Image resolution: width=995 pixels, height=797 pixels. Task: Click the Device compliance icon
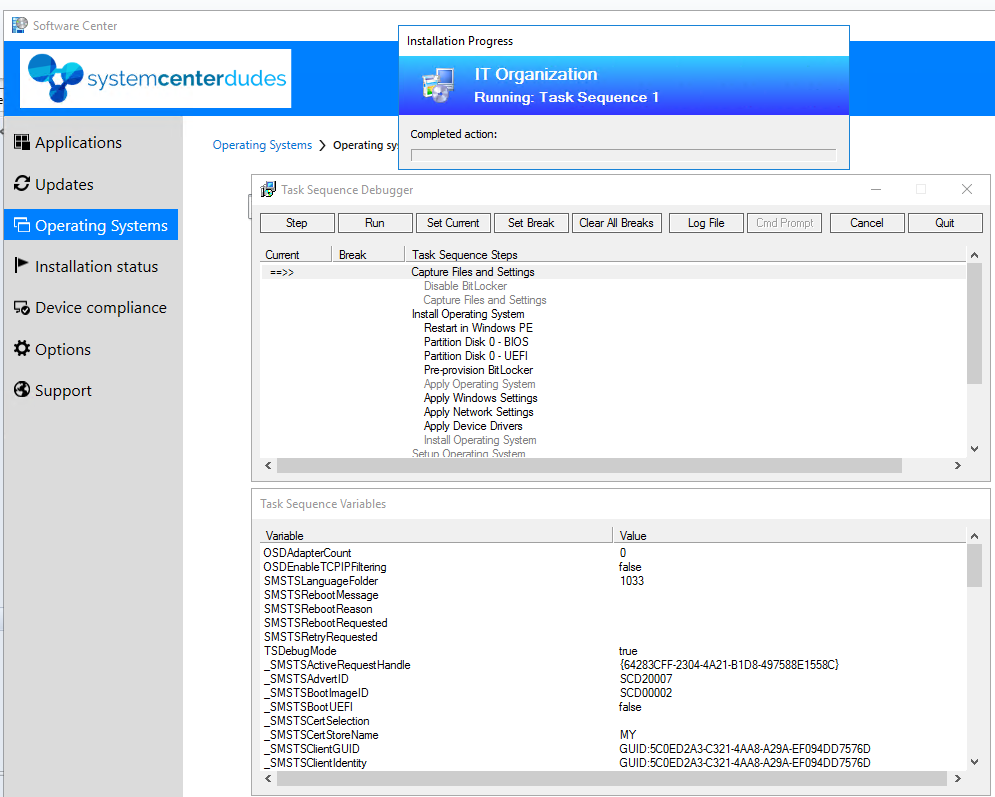click(22, 308)
